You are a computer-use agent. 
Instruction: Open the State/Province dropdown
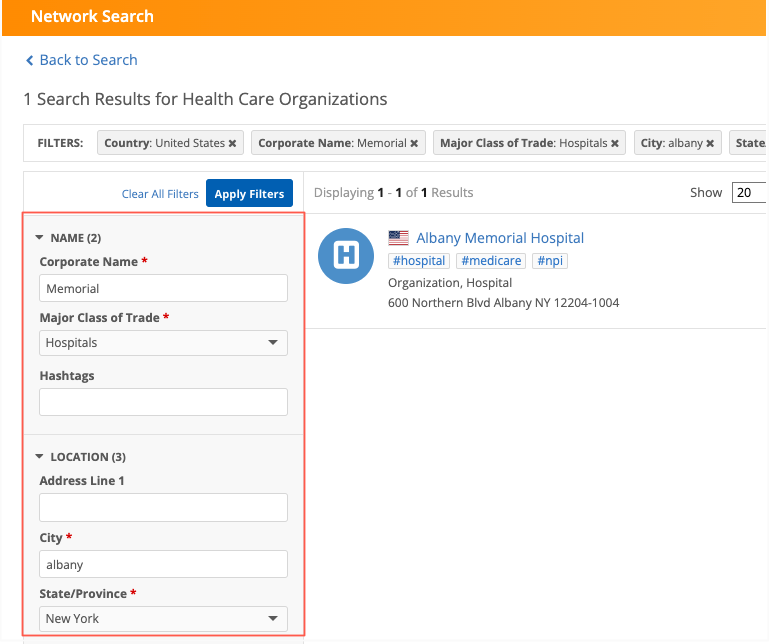click(x=163, y=619)
